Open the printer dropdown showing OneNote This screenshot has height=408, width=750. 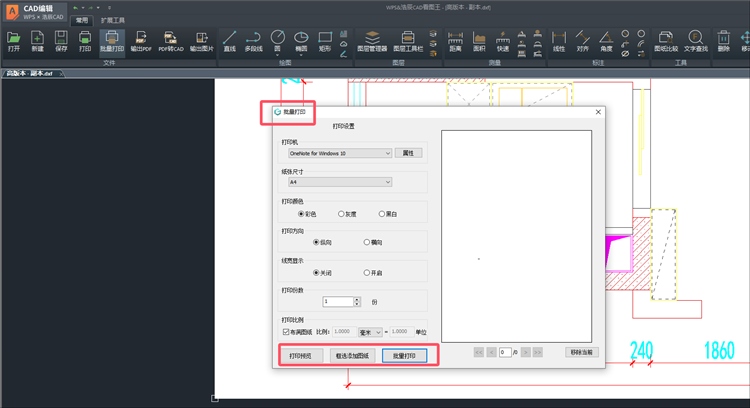coord(339,153)
